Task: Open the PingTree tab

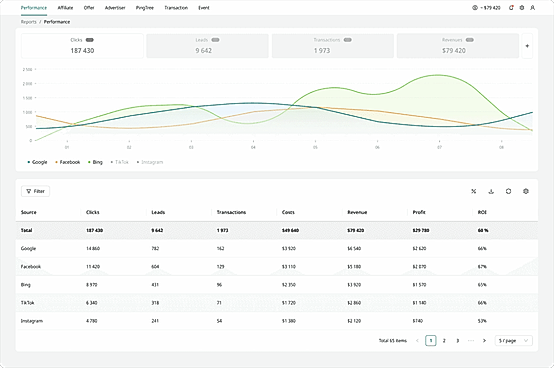Action: point(145,8)
